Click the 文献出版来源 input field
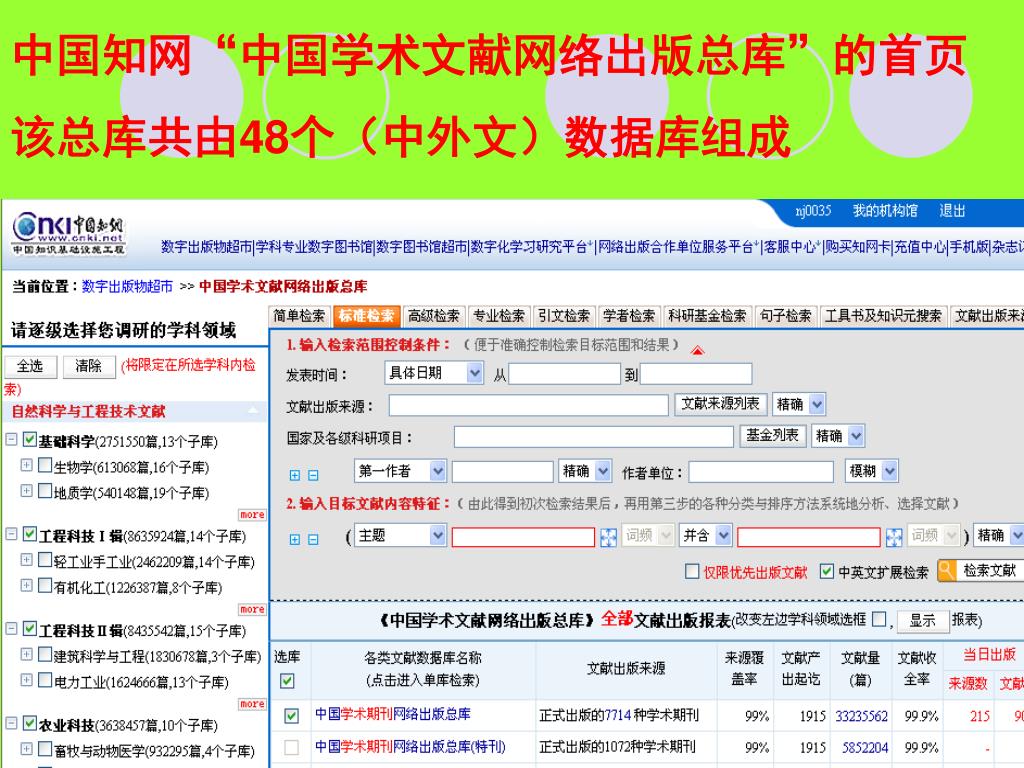Image resolution: width=1024 pixels, height=768 pixels. coord(528,406)
